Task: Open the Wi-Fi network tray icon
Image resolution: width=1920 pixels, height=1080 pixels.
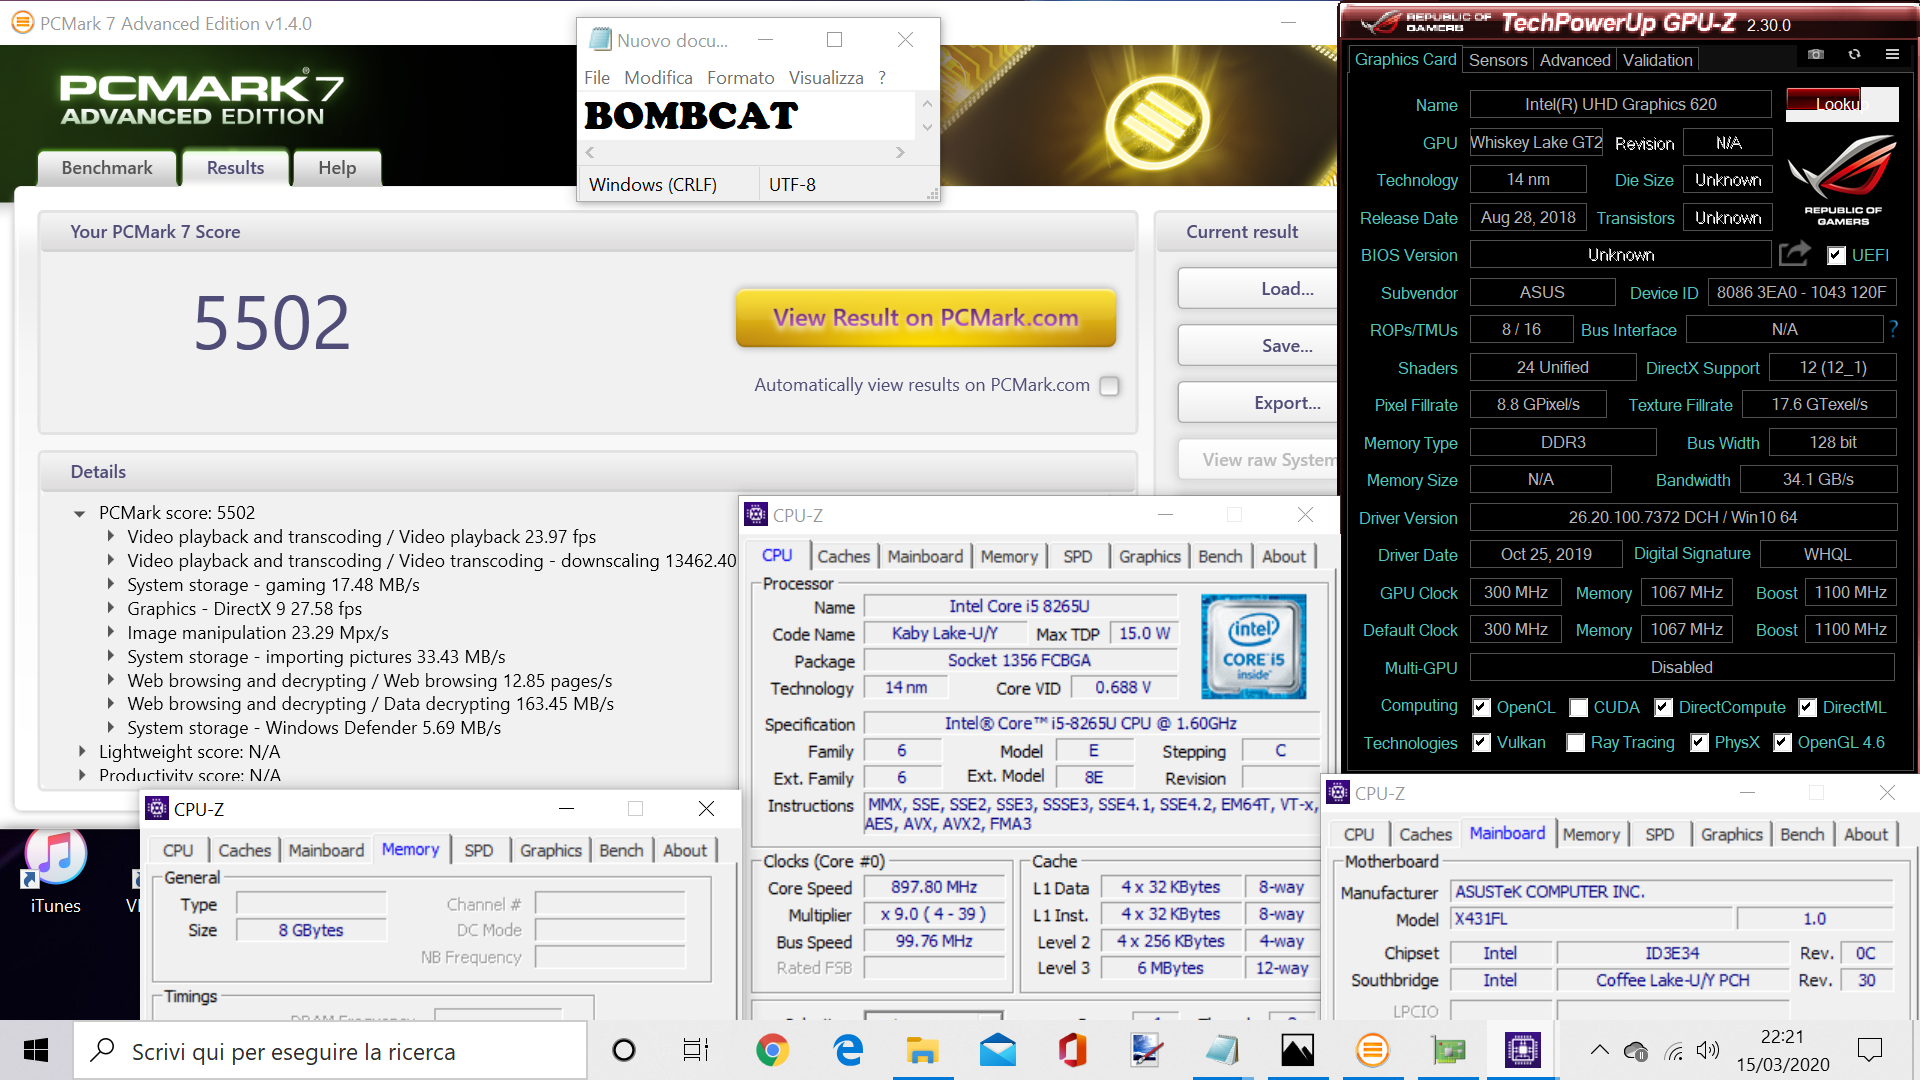Action: pos(1673,1051)
